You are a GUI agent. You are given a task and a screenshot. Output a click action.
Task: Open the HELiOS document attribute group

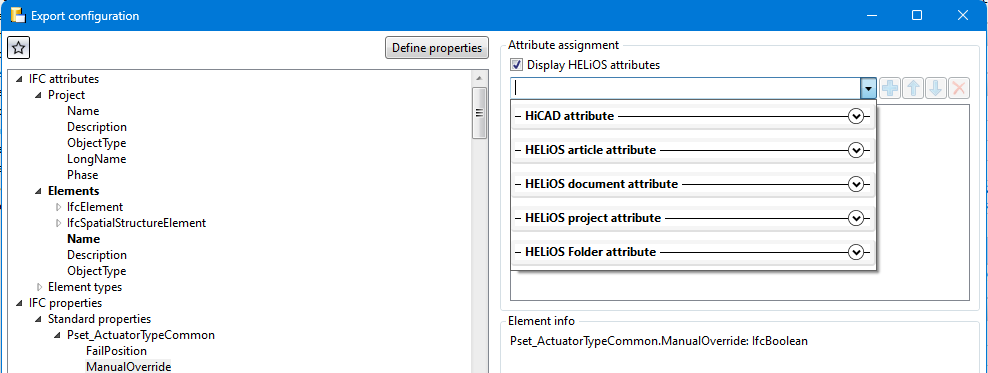(693, 185)
